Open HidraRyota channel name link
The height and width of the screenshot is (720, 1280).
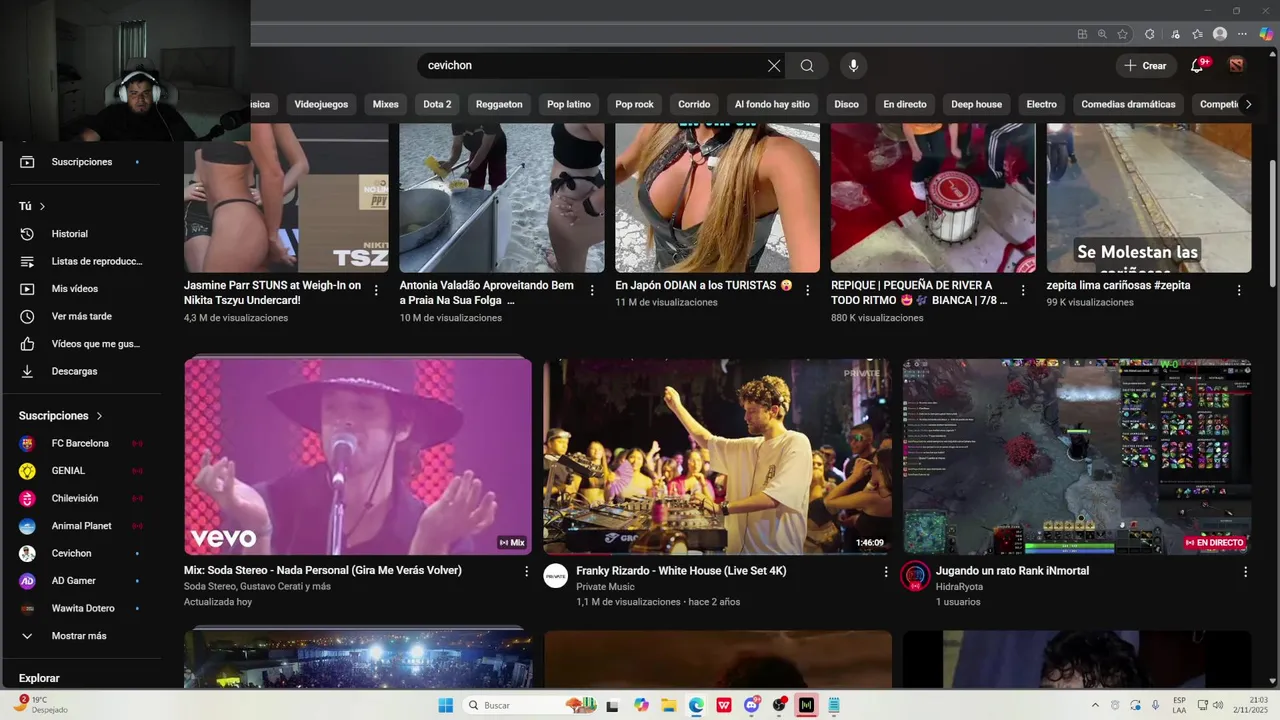pos(959,587)
